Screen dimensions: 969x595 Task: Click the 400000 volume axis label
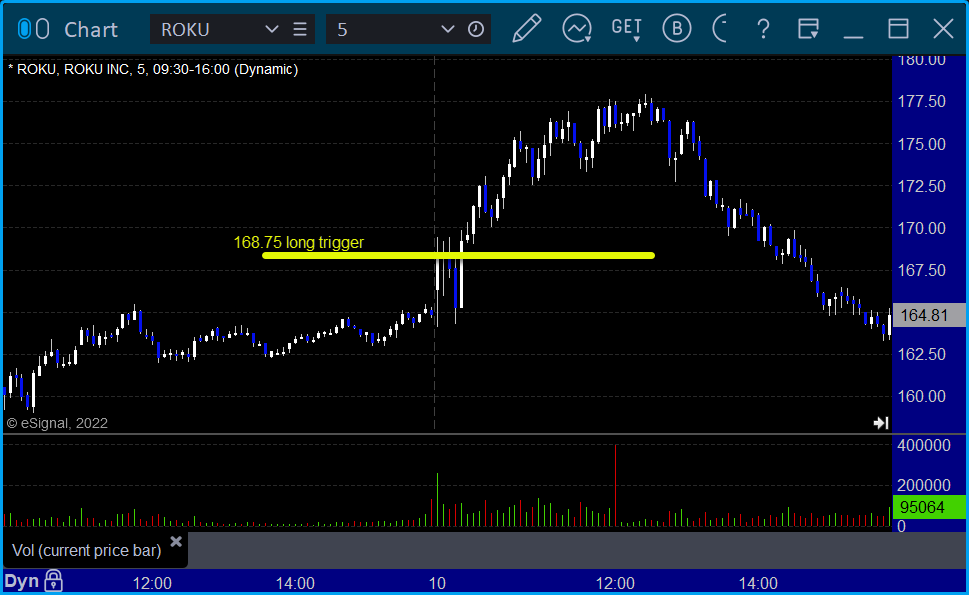(x=924, y=445)
